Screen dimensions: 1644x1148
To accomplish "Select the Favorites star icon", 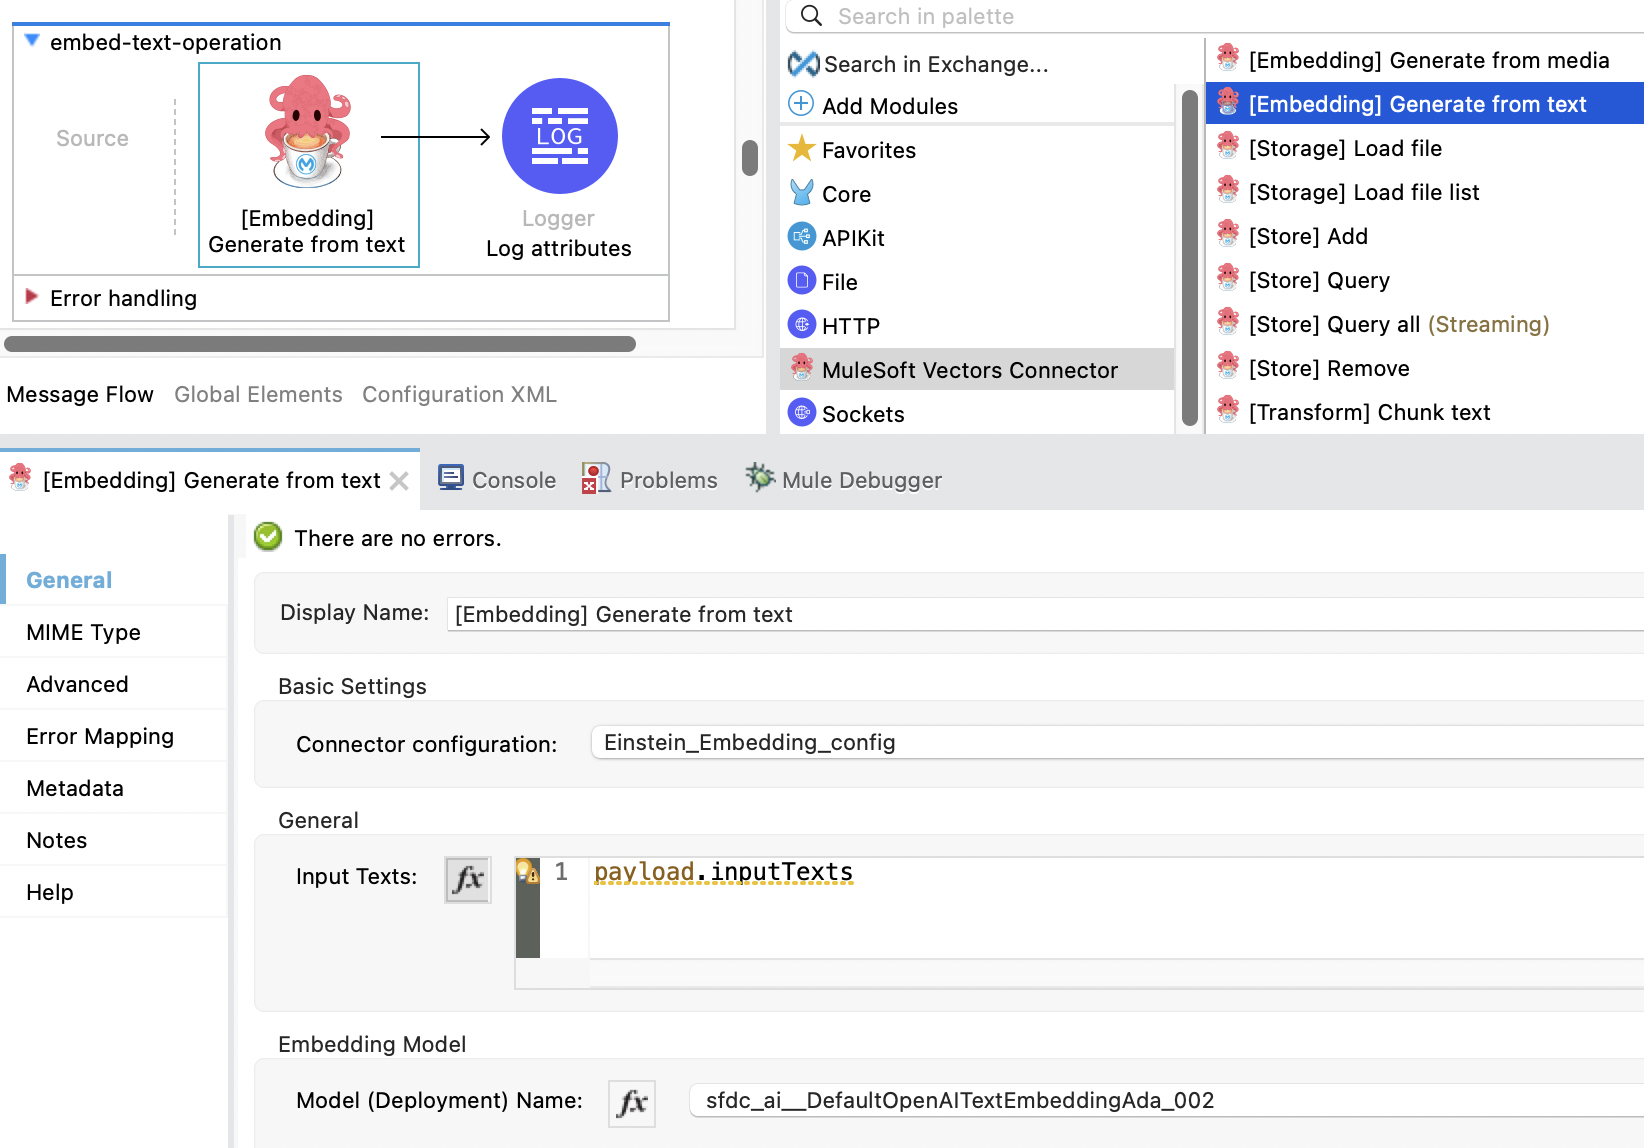I will click(x=802, y=149).
